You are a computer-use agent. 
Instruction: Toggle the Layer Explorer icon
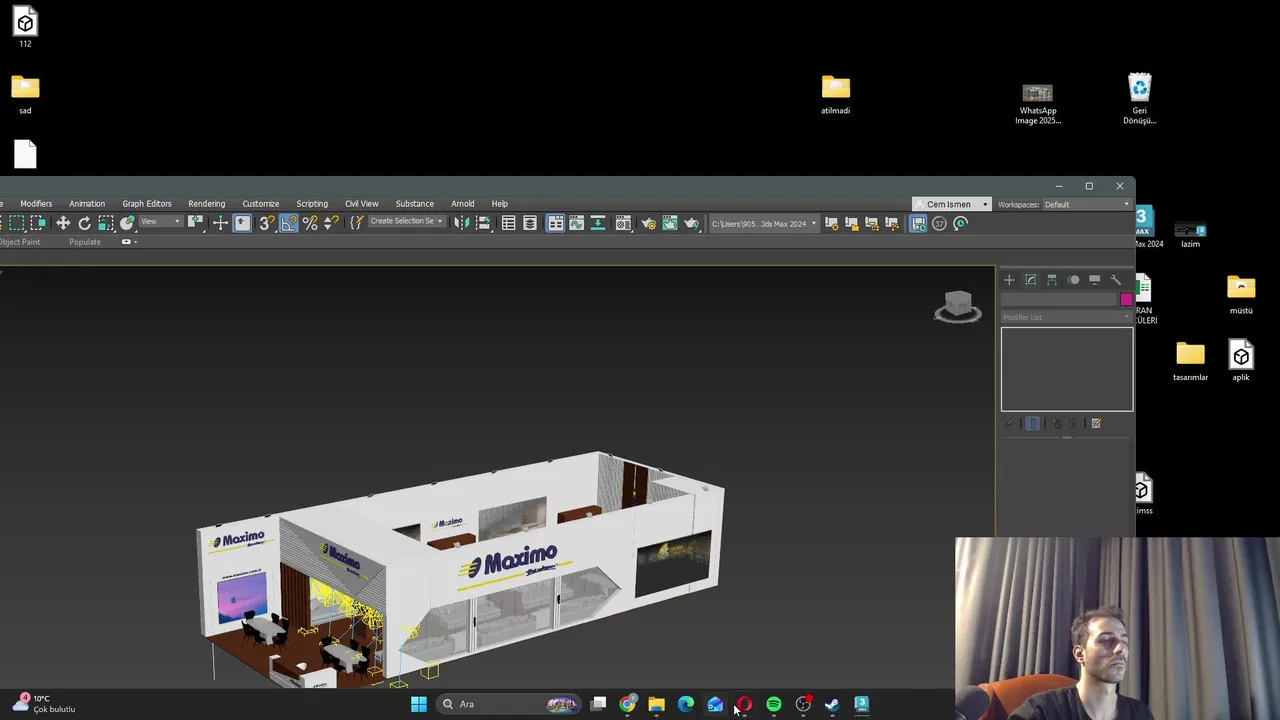(530, 223)
